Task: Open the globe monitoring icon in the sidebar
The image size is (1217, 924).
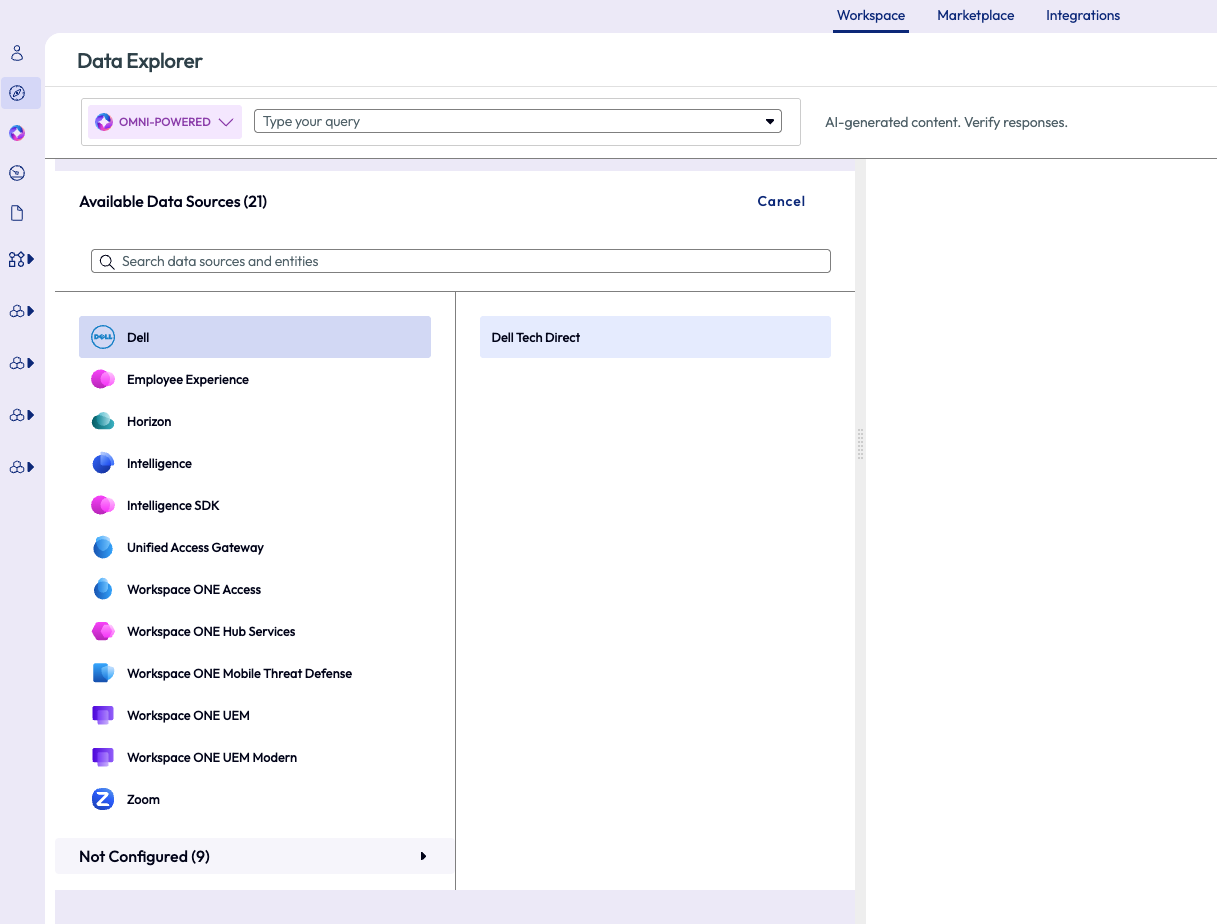Action: click(x=17, y=172)
